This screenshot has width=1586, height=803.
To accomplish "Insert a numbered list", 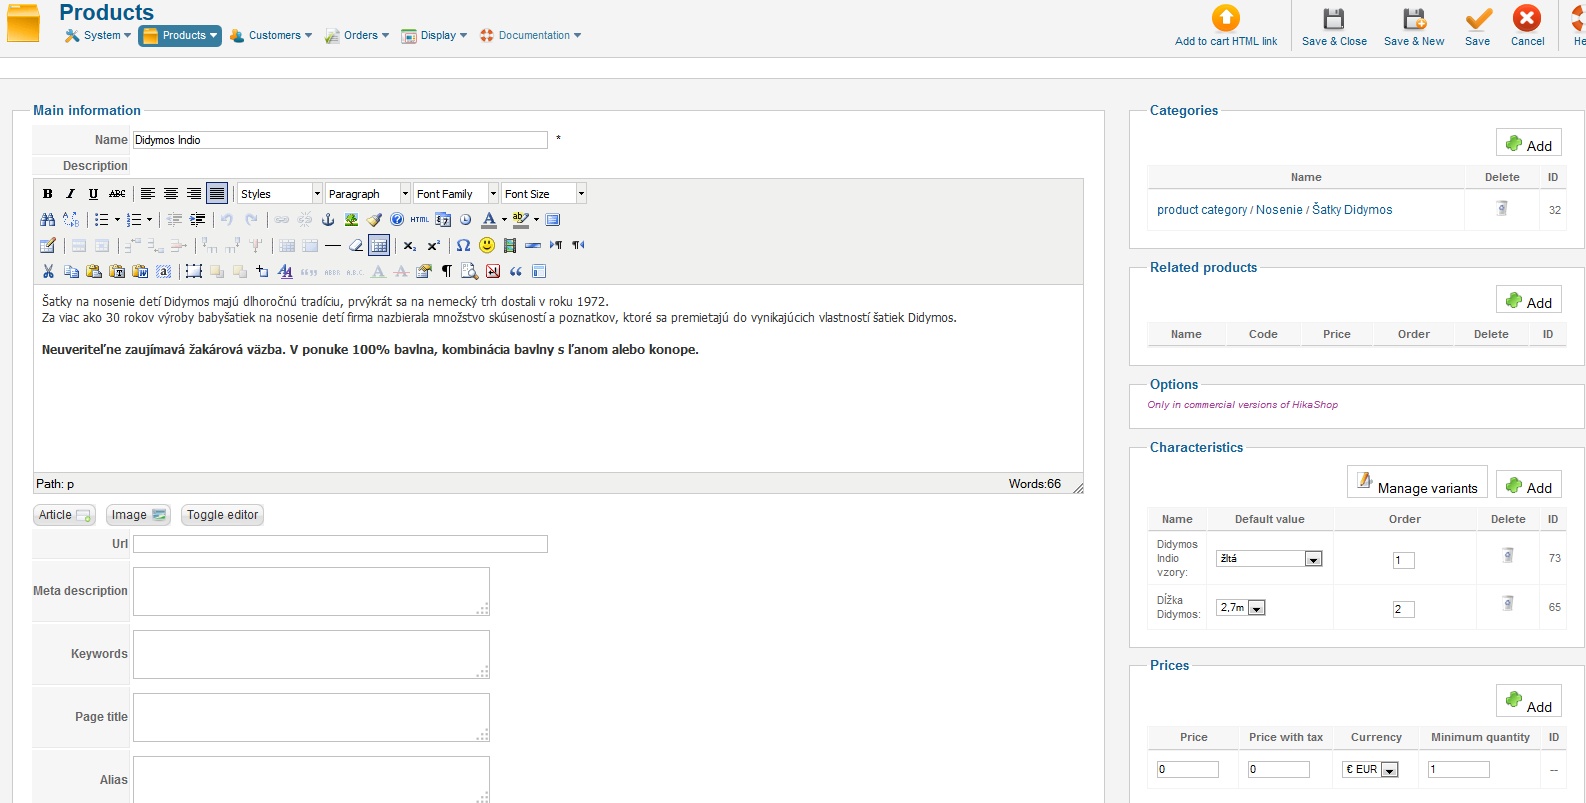I will (134, 220).
